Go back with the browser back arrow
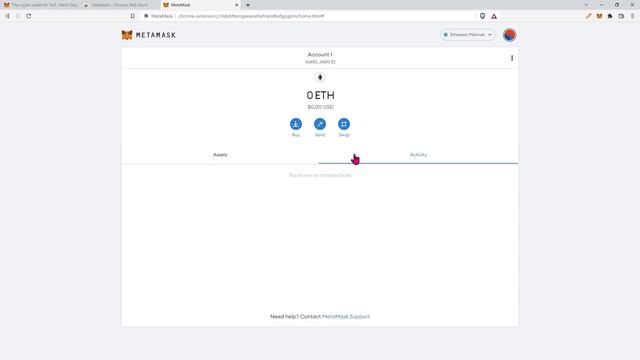Screen dimensions: 640x360 (x=7, y=16)
